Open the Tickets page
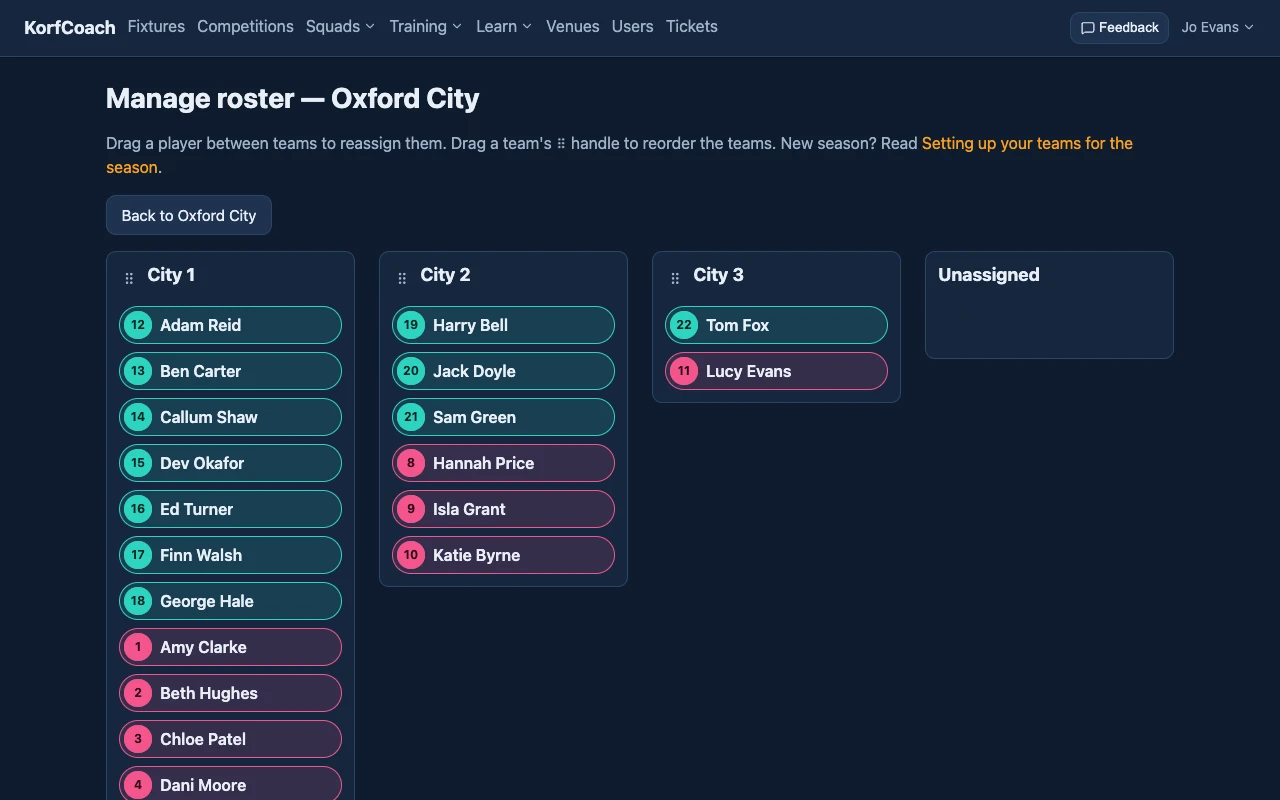Viewport: 1280px width, 800px height. [692, 27]
